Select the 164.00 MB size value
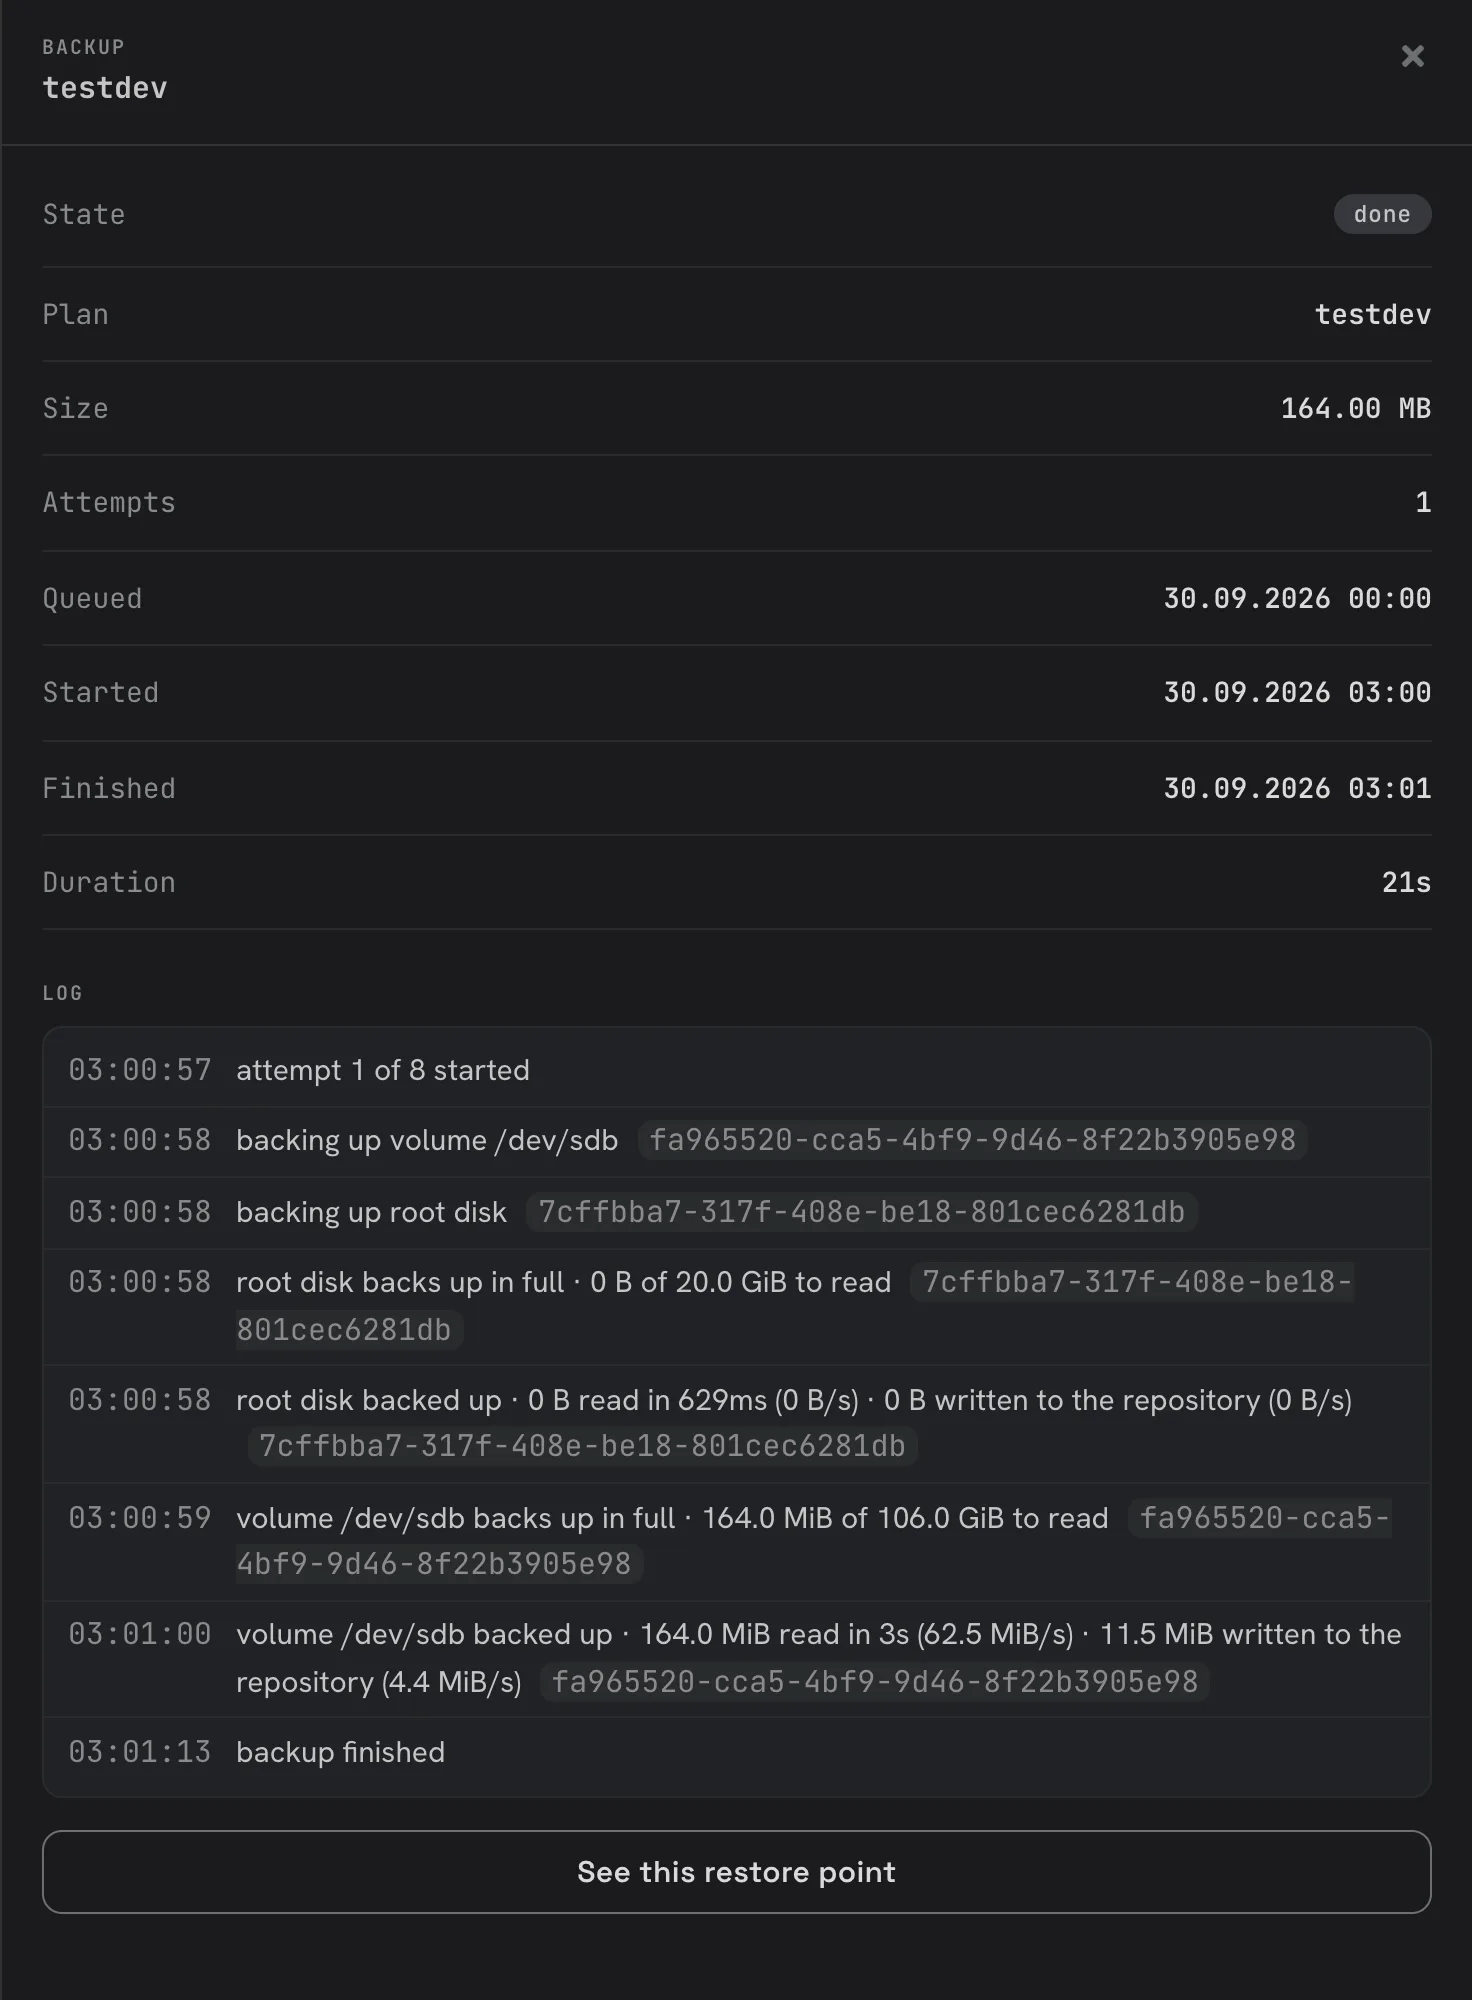Screen dimensions: 1472x2000 click(x=1355, y=408)
